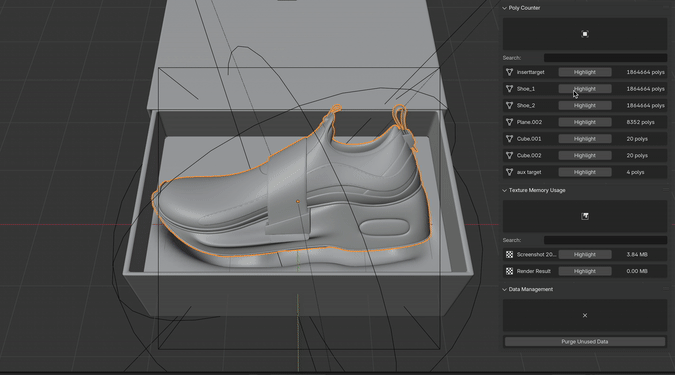Focus the Poly Counter search field
This screenshot has height=375, width=675.
pos(605,58)
